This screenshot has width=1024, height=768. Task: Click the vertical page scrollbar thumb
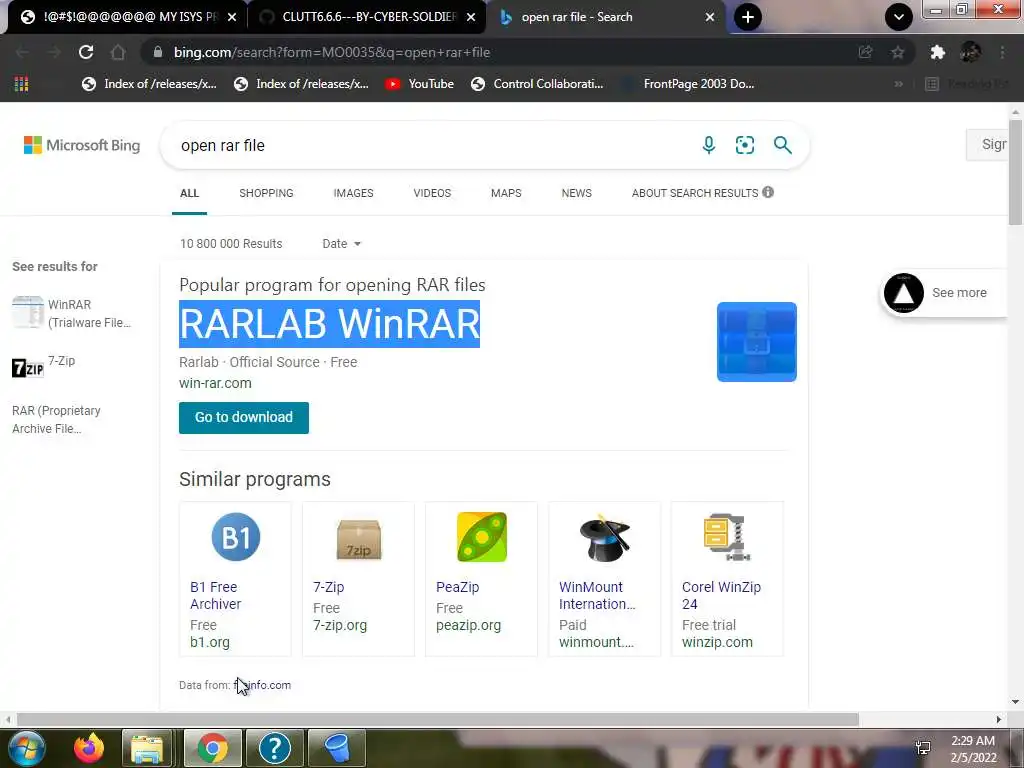point(1016,173)
